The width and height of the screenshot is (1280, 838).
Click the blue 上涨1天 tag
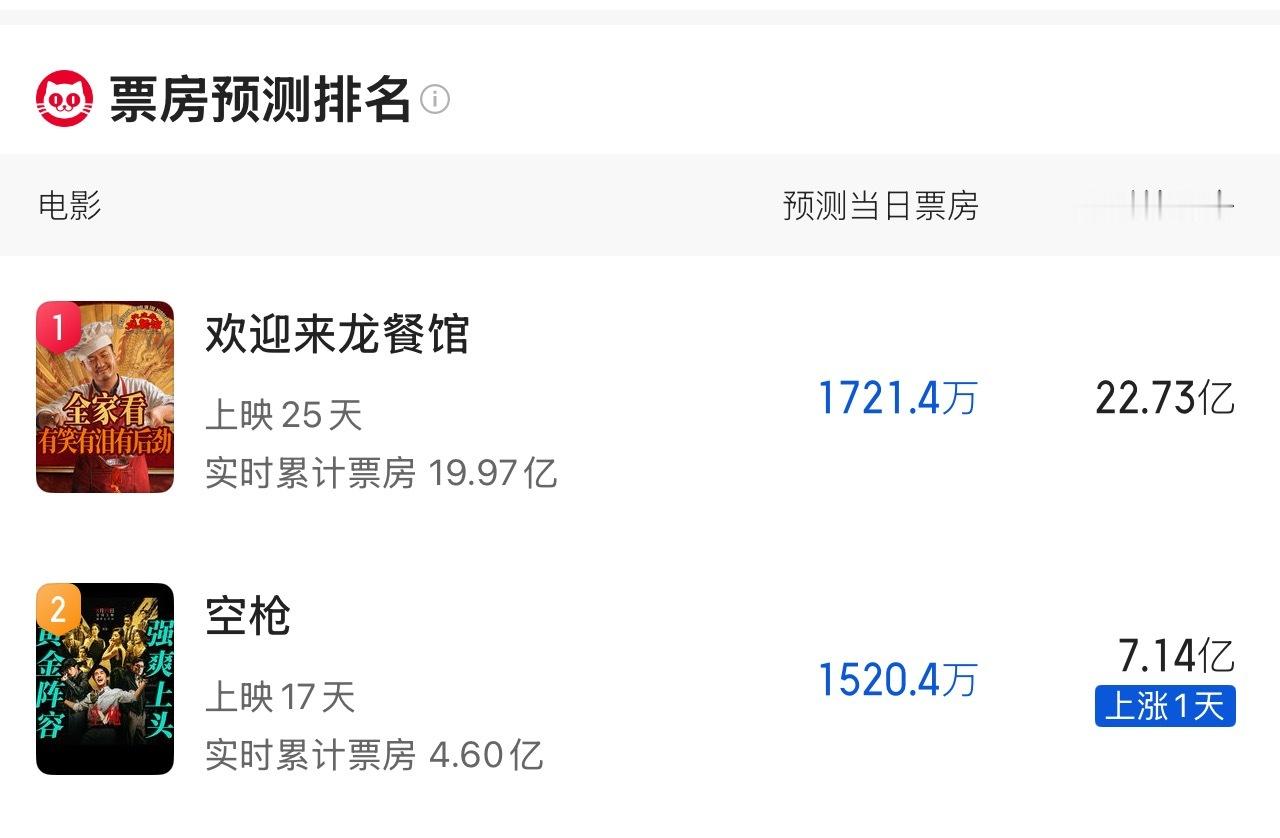tap(1165, 706)
